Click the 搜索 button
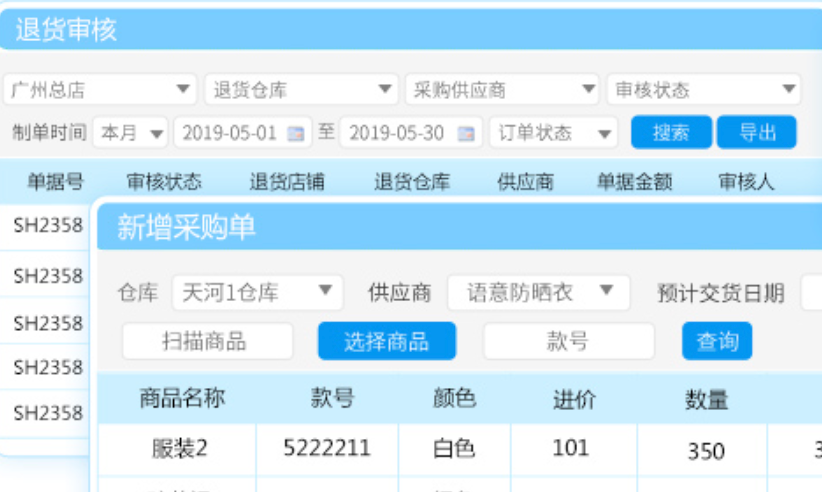This screenshot has height=492, width=822. tap(671, 133)
